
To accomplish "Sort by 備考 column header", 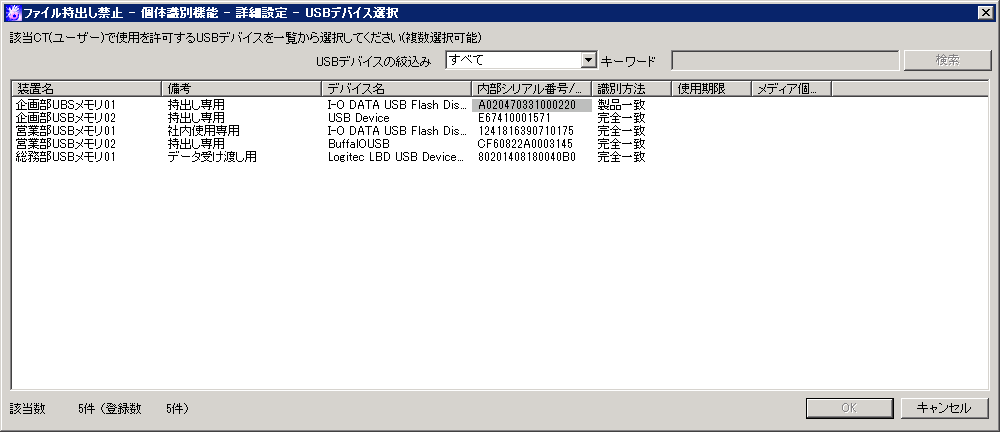I will tap(240, 88).
